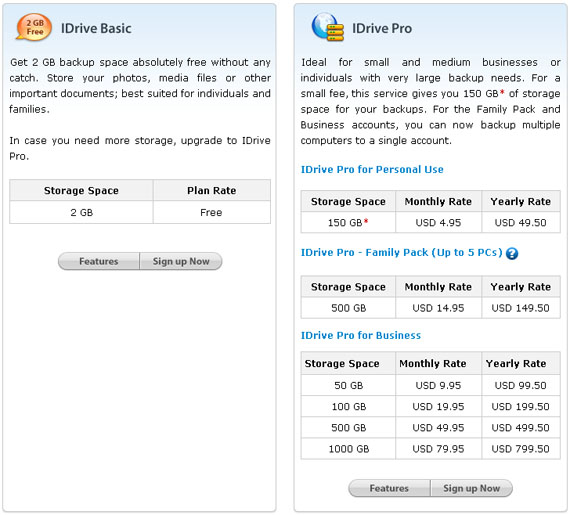Select the USD 99.50 yearly rate
Viewport: 570px width, 515px height.
click(521, 385)
